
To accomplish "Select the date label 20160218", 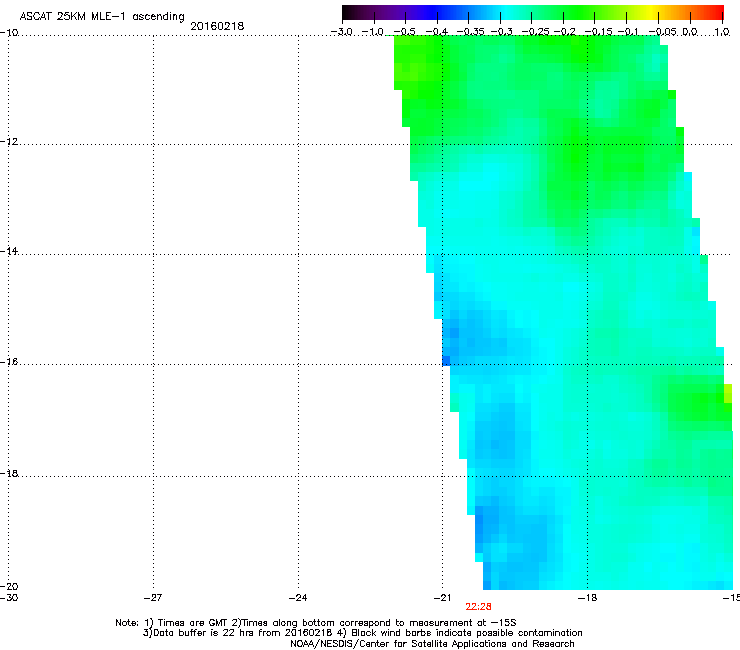I will coord(217,26).
